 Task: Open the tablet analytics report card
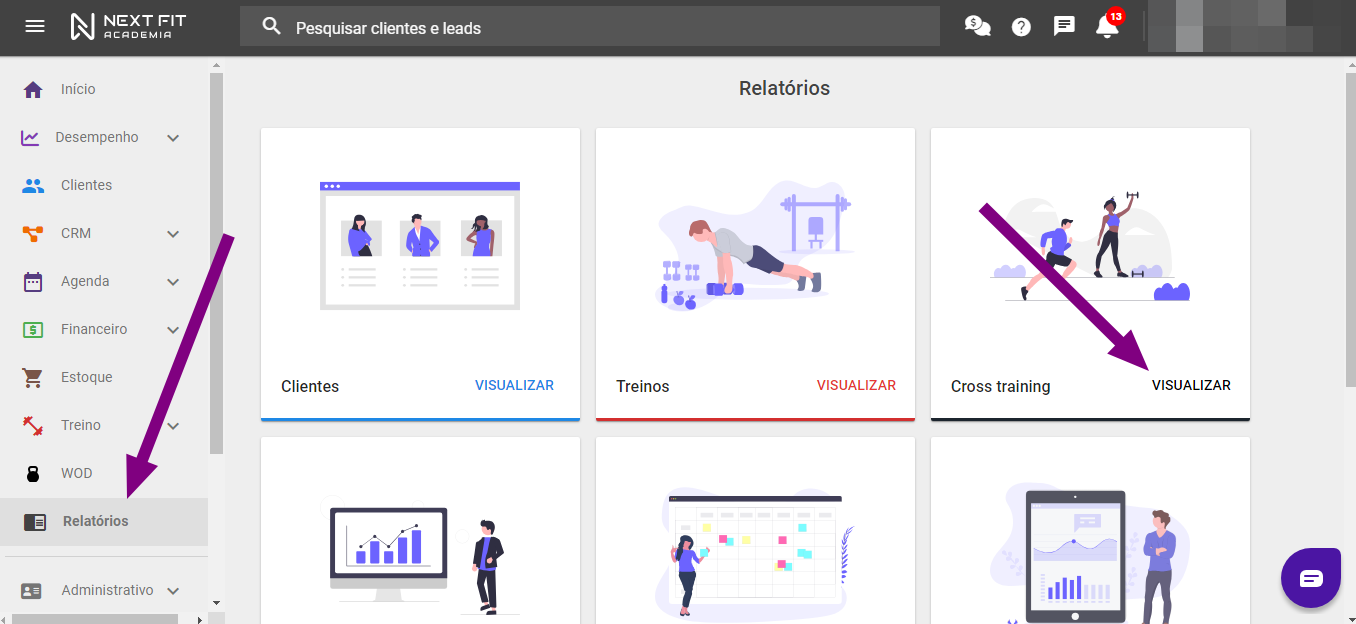(x=1090, y=530)
